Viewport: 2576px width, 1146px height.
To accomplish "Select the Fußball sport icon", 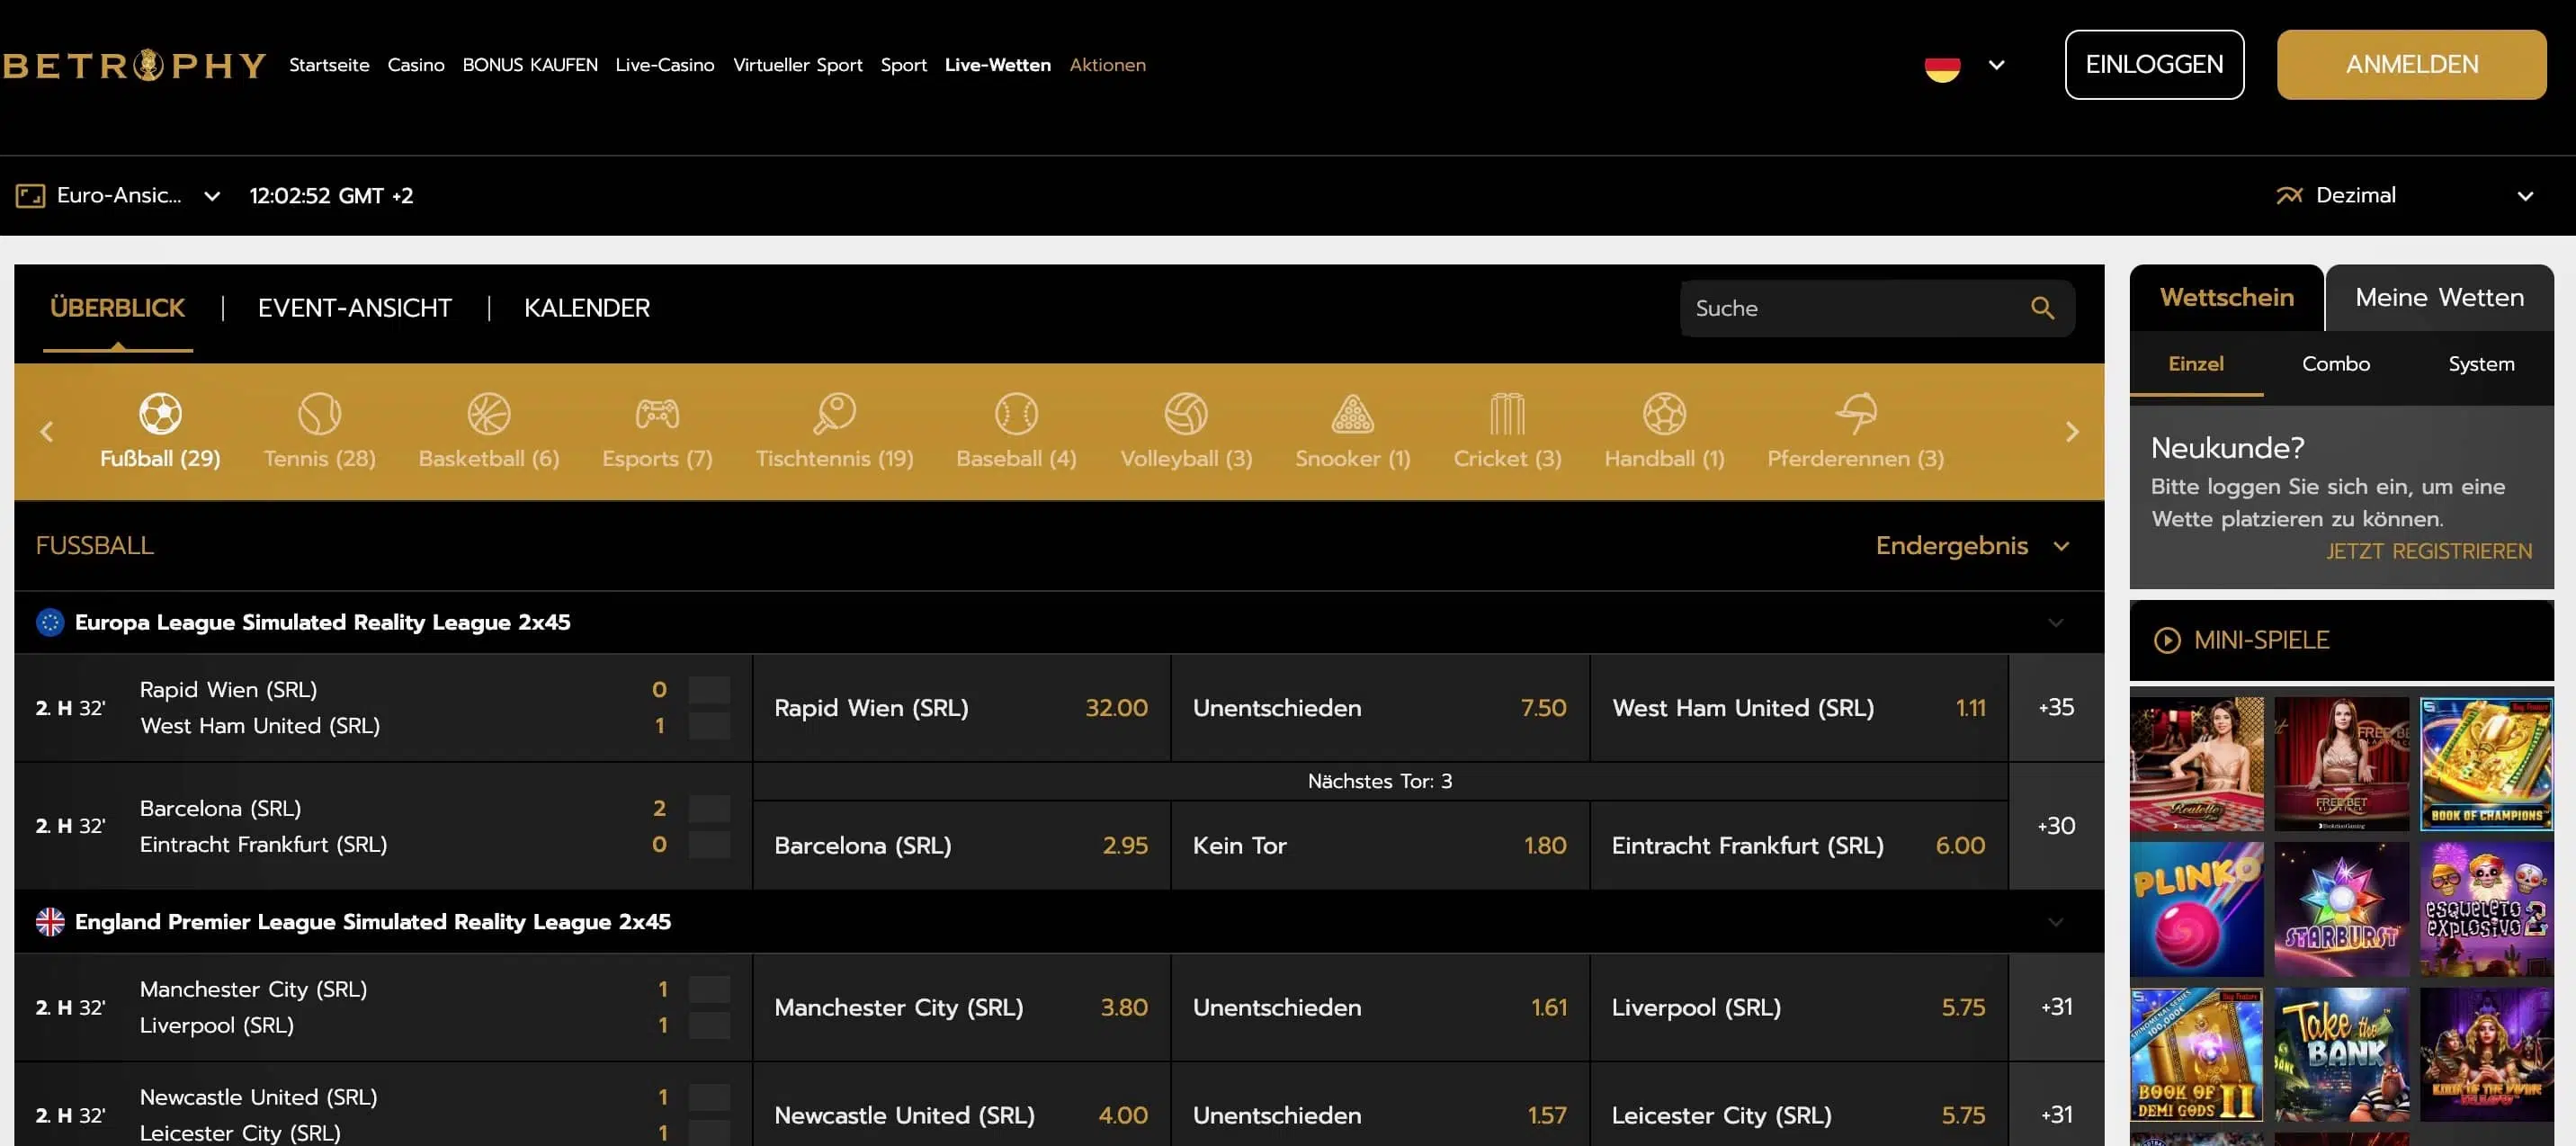I will coord(160,413).
